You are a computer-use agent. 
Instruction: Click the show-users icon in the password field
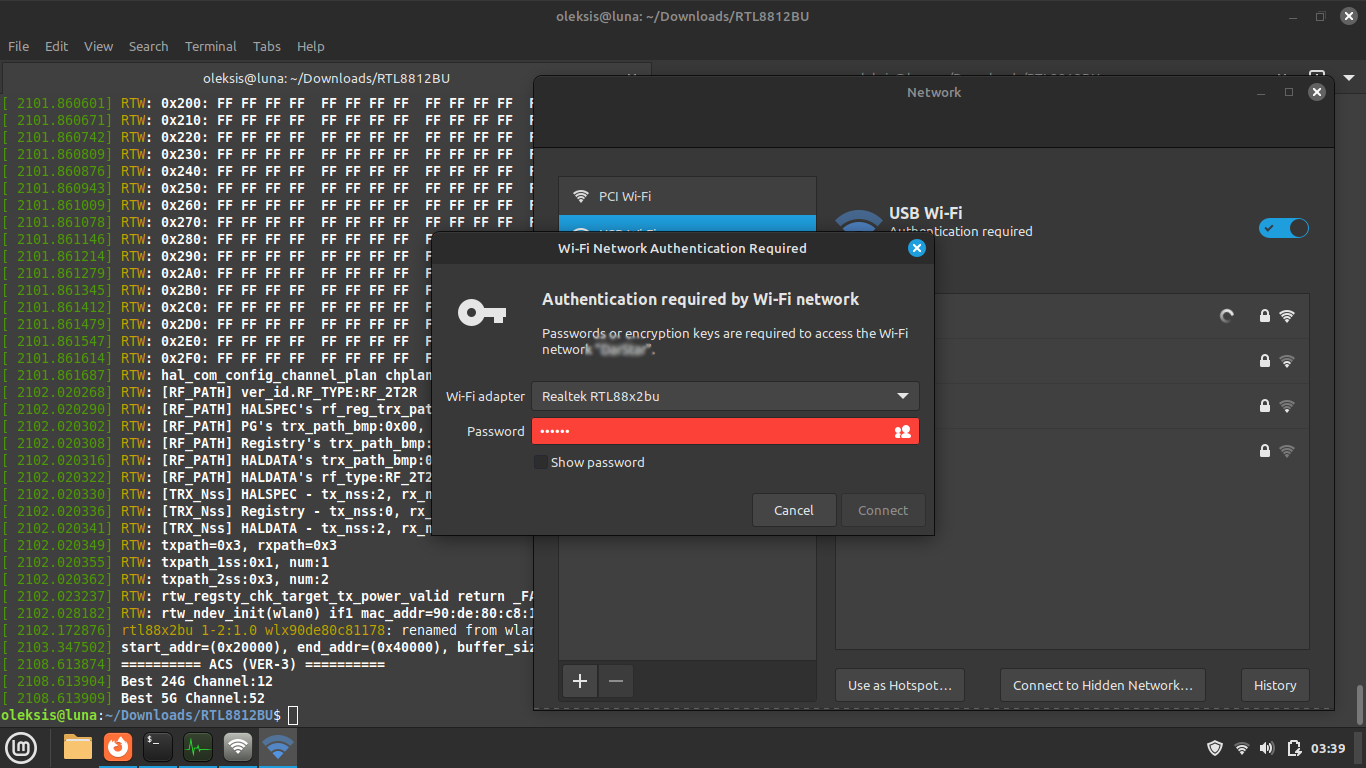click(903, 432)
